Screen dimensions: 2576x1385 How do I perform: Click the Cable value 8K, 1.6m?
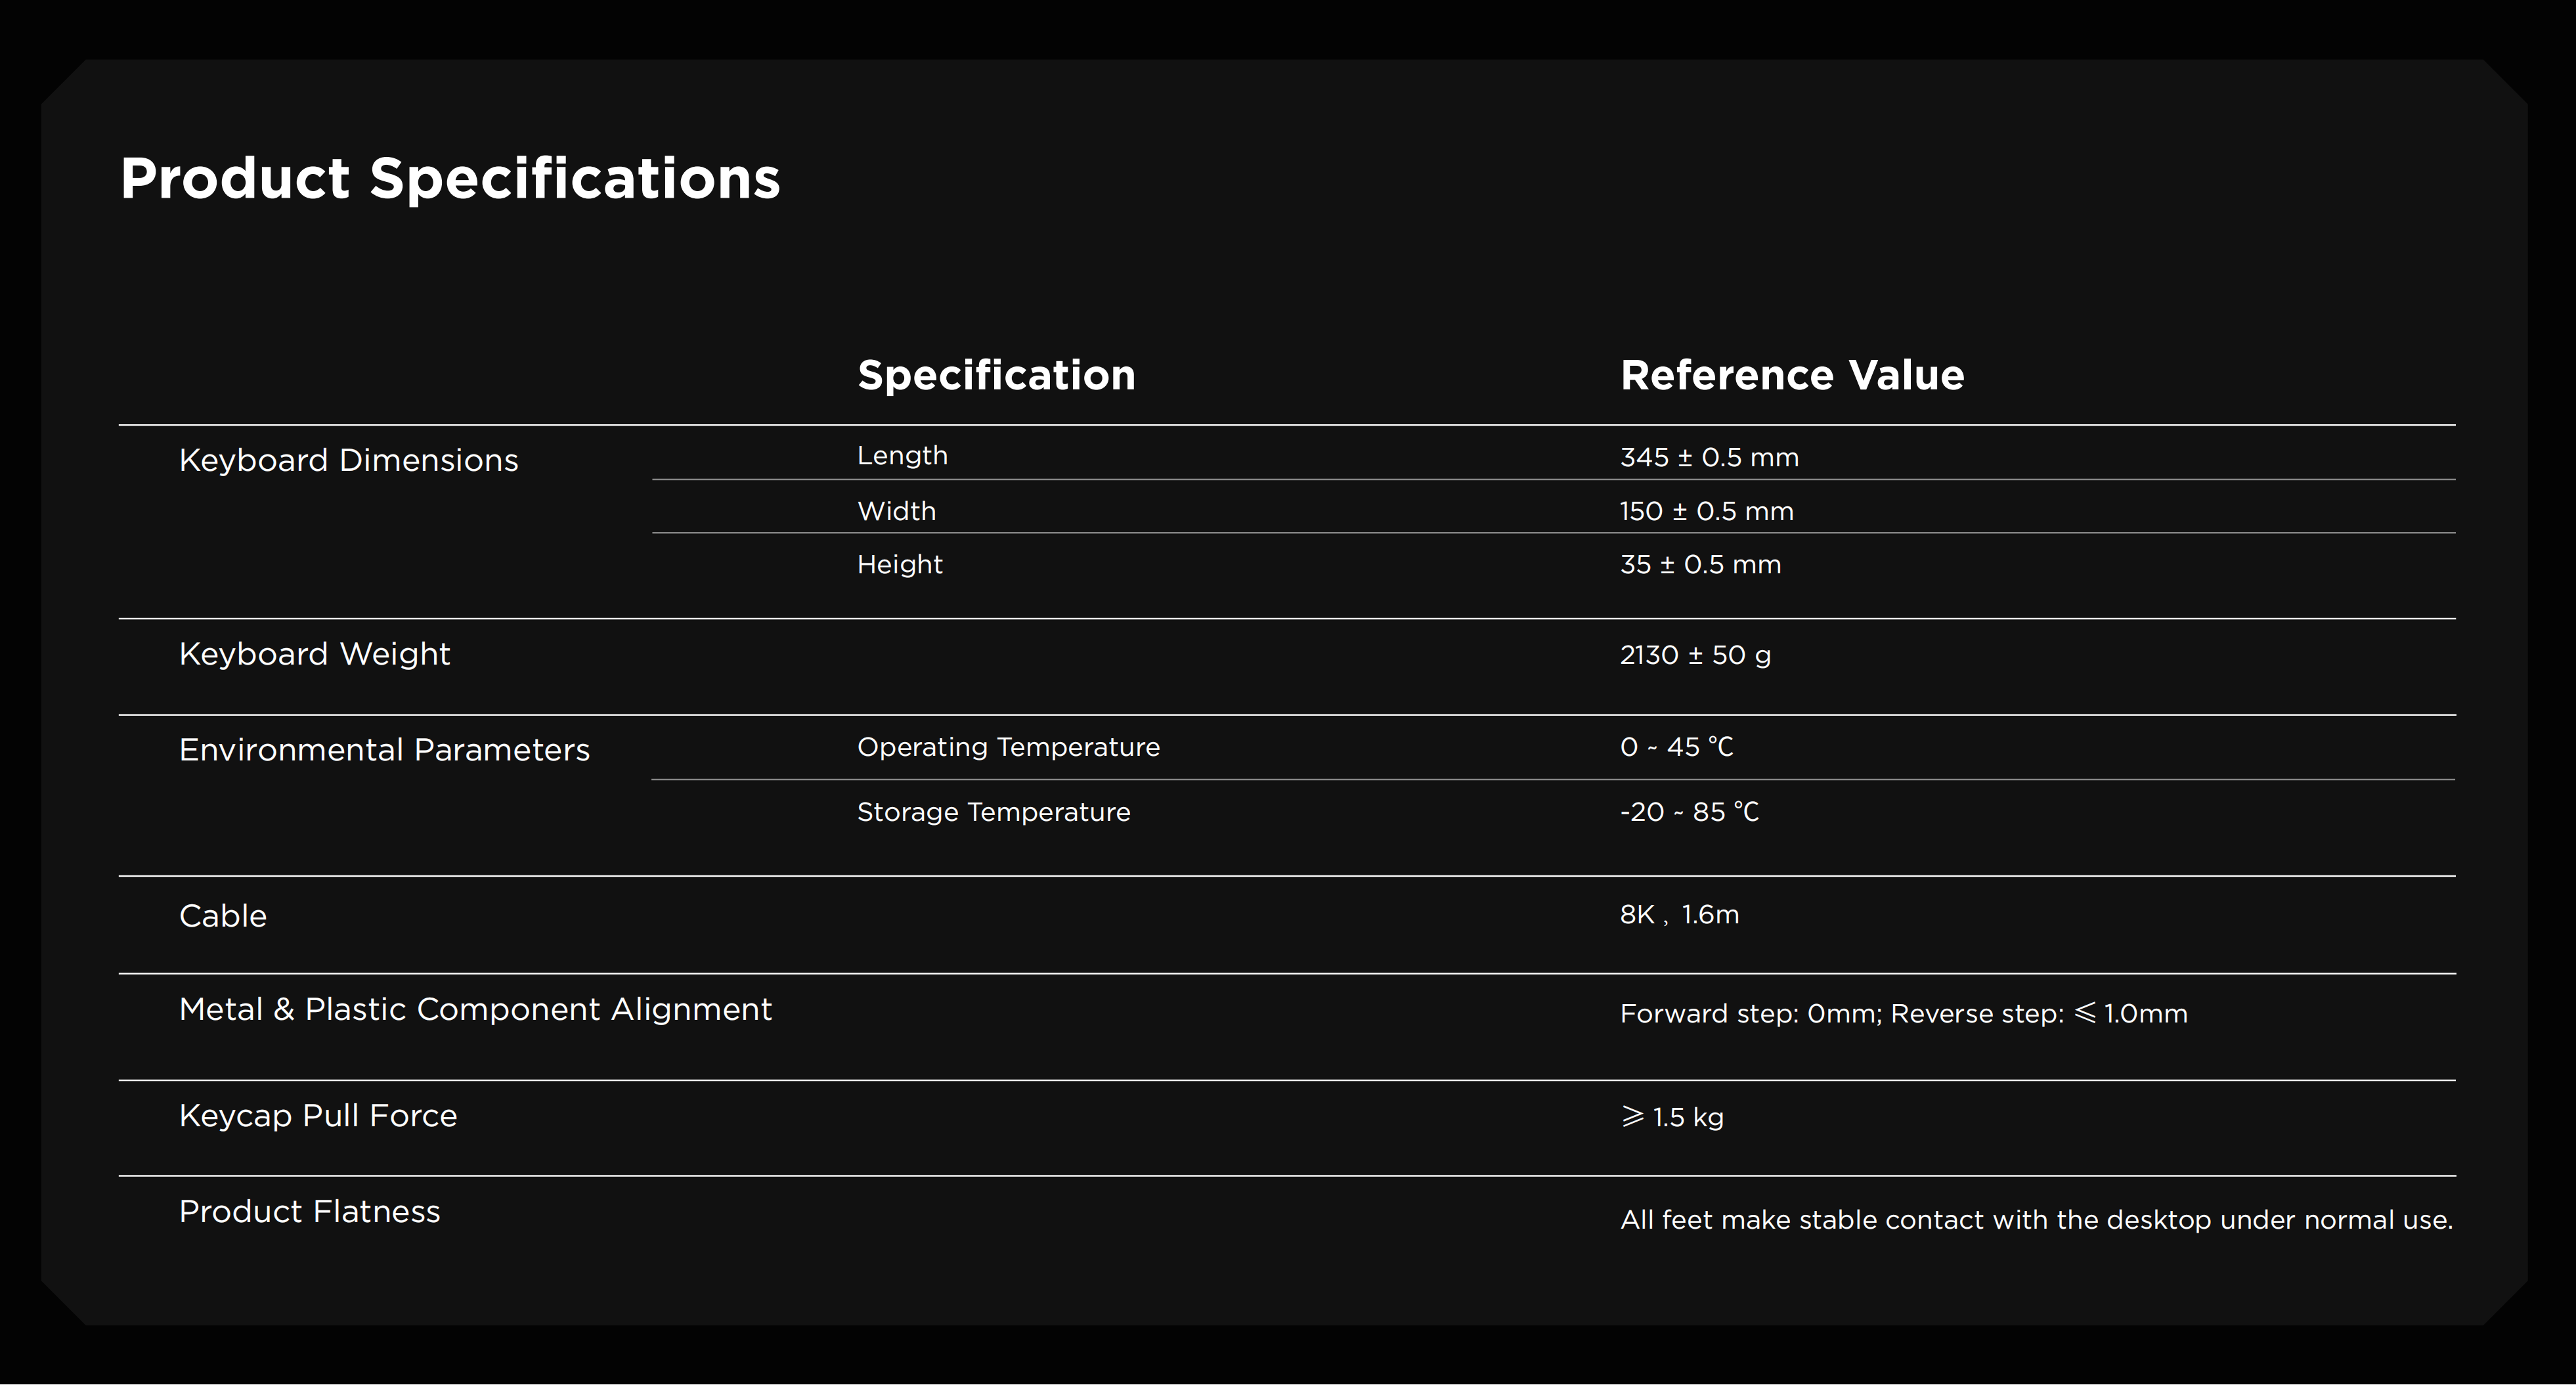(1679, 915)
